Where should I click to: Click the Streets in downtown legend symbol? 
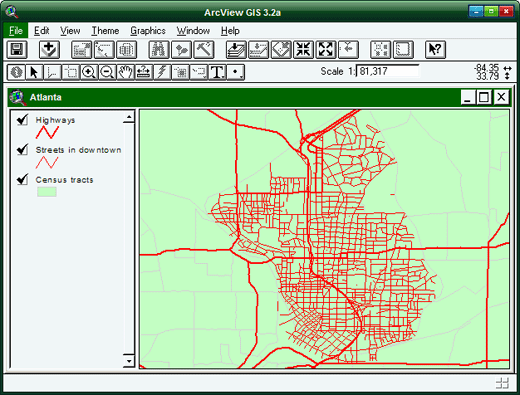click(47, 162)
